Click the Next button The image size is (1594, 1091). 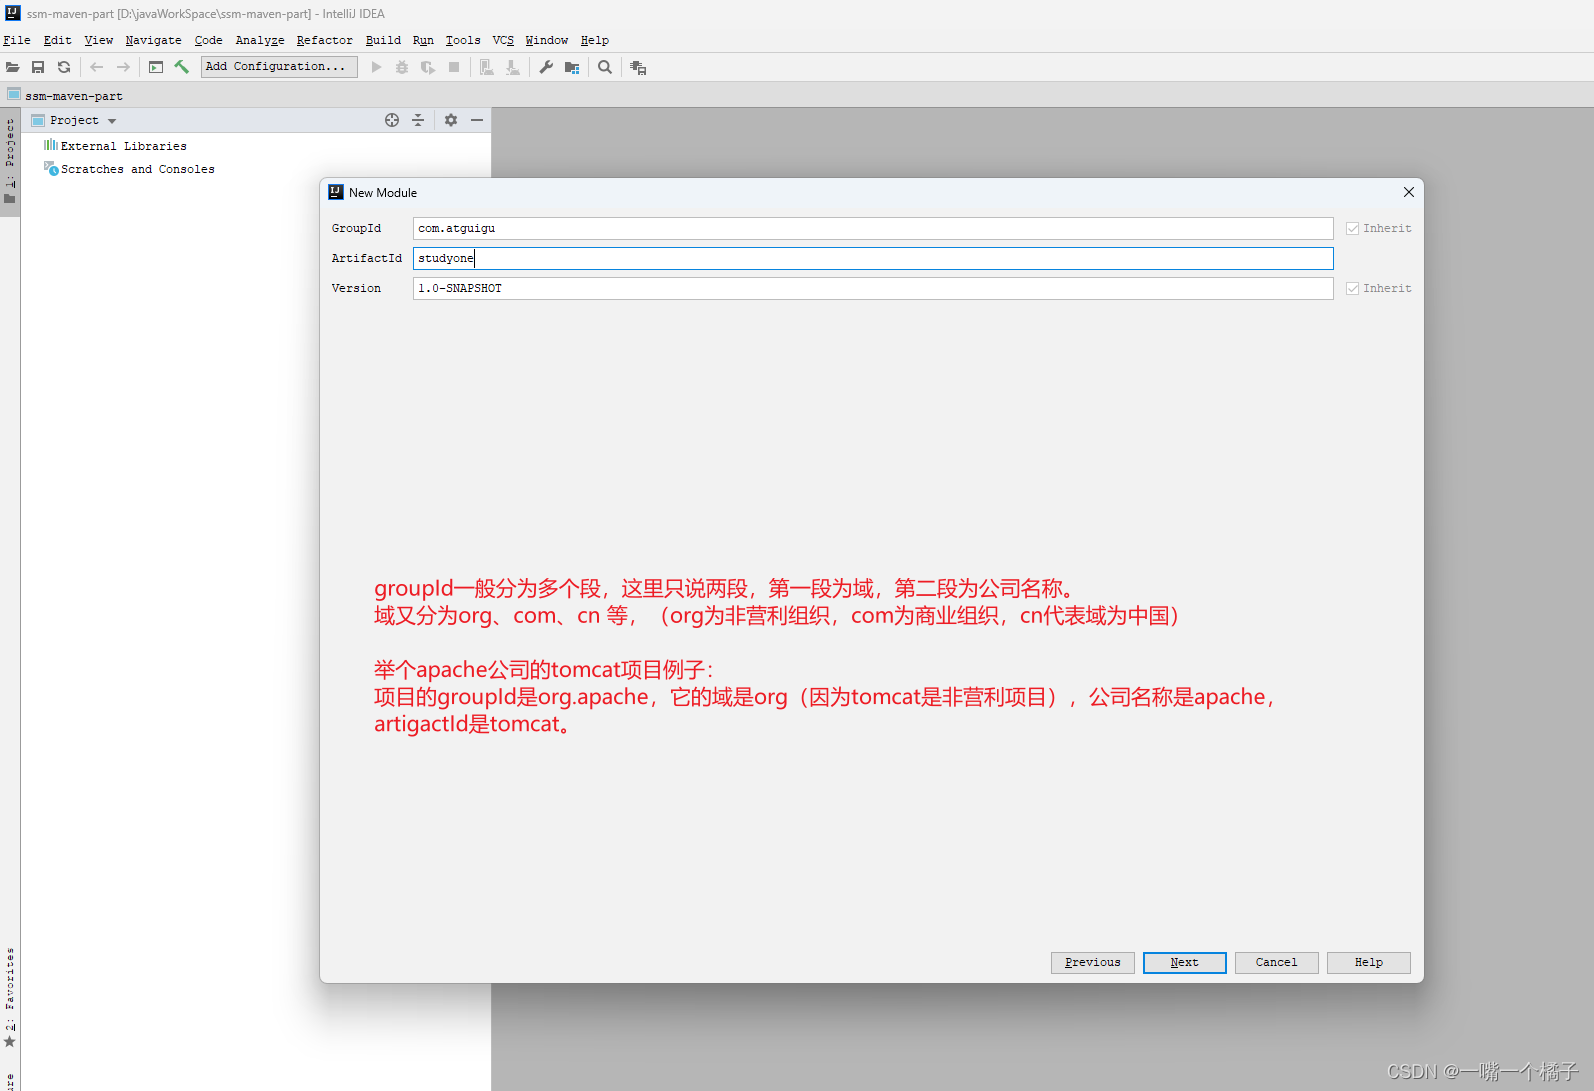tap(1184, 962)
